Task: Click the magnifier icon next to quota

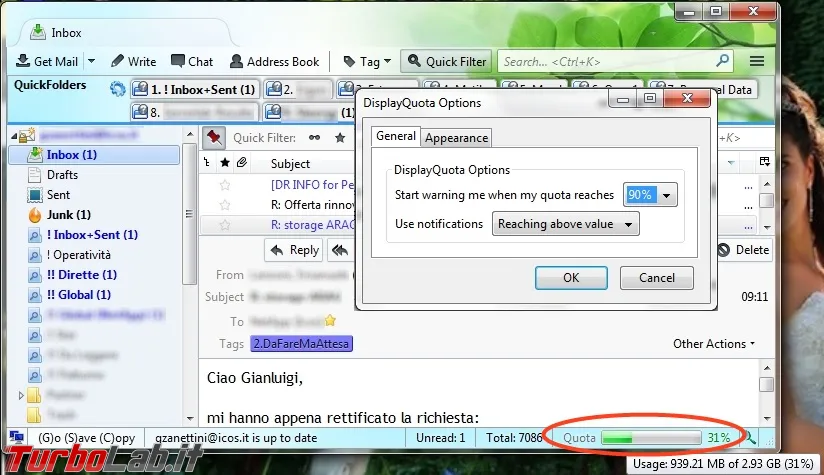Action: pyautogui.click(x=751, y=437)
